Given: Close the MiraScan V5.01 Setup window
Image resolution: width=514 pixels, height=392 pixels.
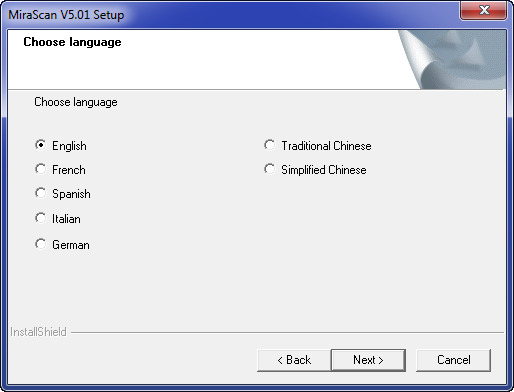Looking at the screenshot, I should tap(484, 10).
